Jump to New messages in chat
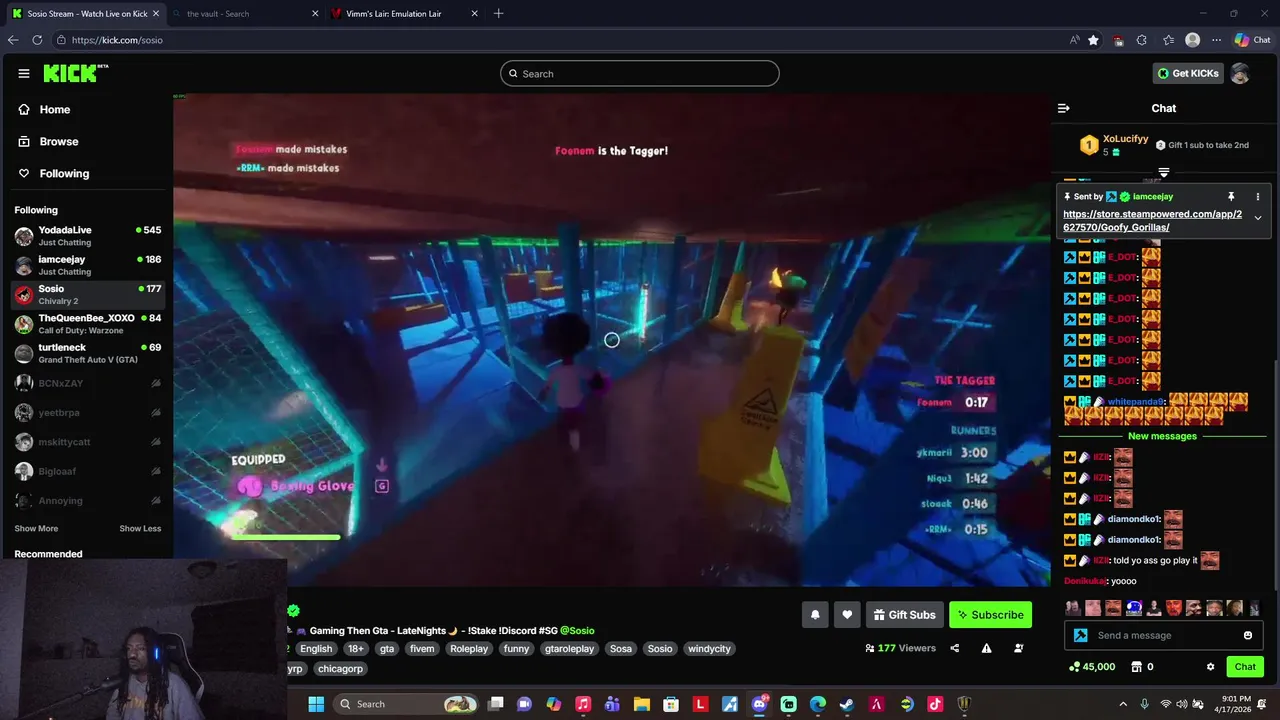Viewport: 1280px width, 720px height. (x=1162, y=436)
